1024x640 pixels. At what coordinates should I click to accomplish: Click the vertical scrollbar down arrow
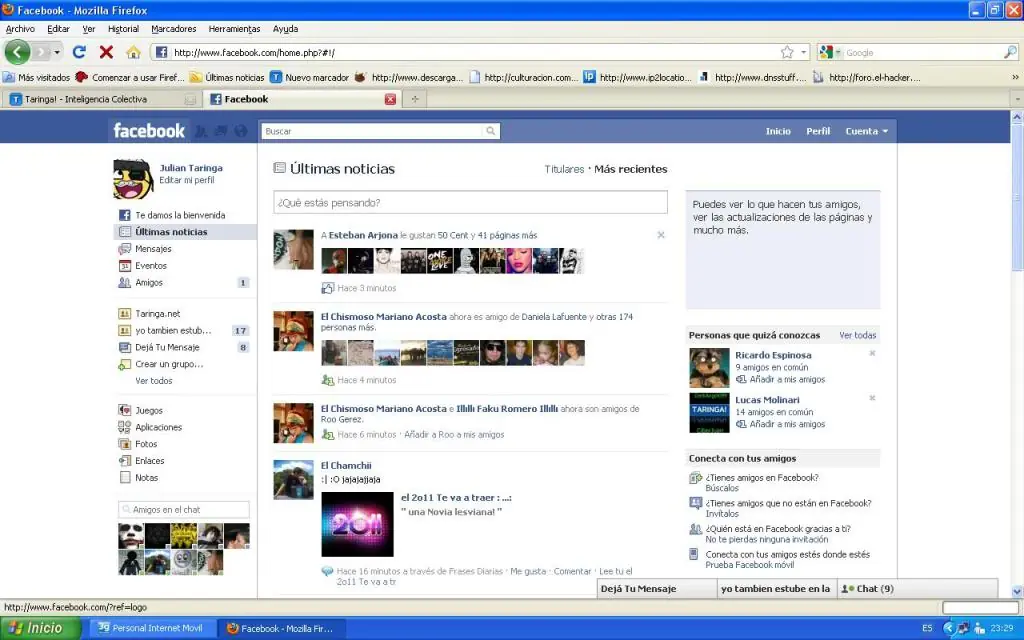click(x=1017, y=592)
